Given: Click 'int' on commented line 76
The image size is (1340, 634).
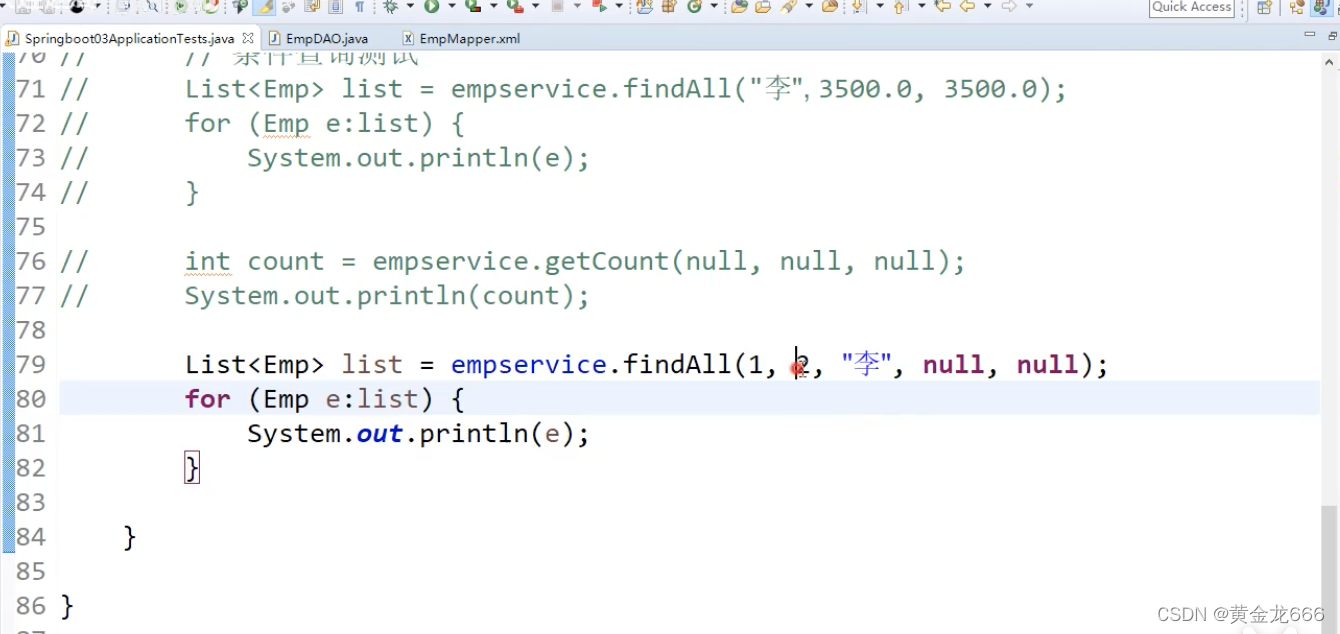Looking at the screenshot, I should (x=207, y=261).
